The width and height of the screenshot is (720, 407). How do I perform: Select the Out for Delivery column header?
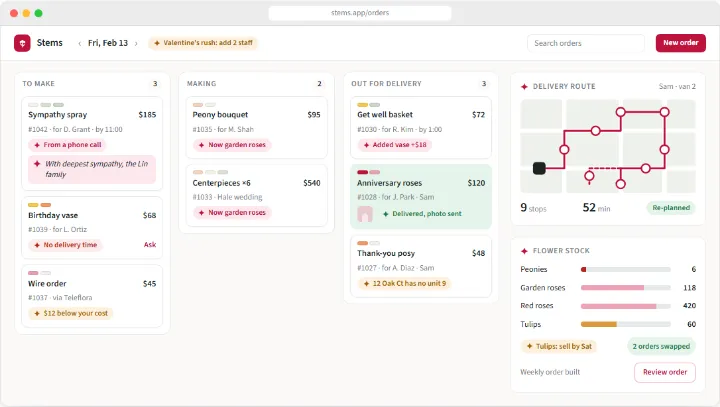pyautogui.click(x=386, y=84)
